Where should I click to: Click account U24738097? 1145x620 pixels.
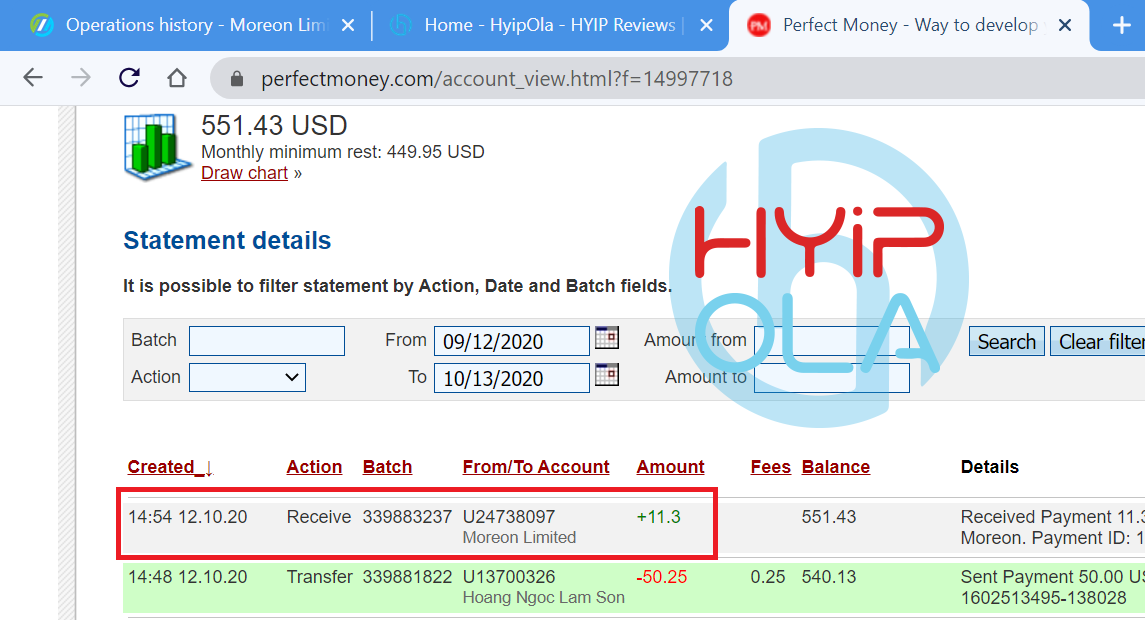(509, 517)
